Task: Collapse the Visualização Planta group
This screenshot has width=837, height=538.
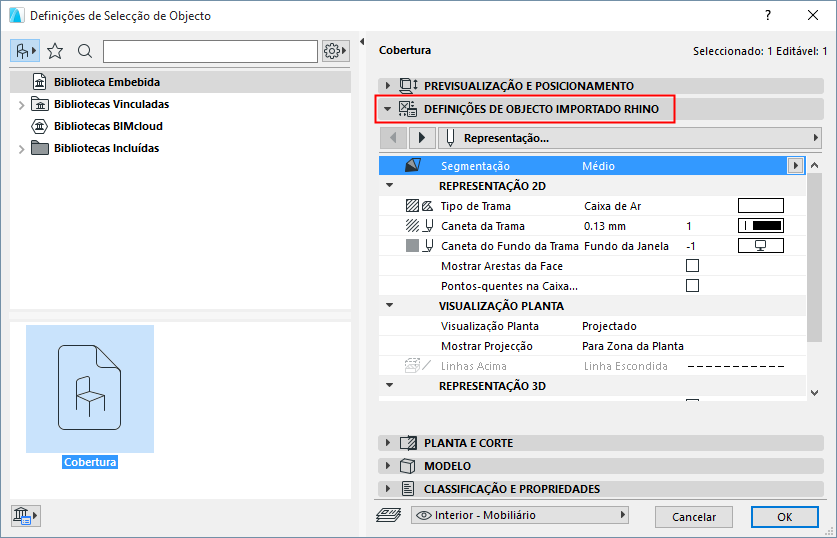Action: coord(390,305)
